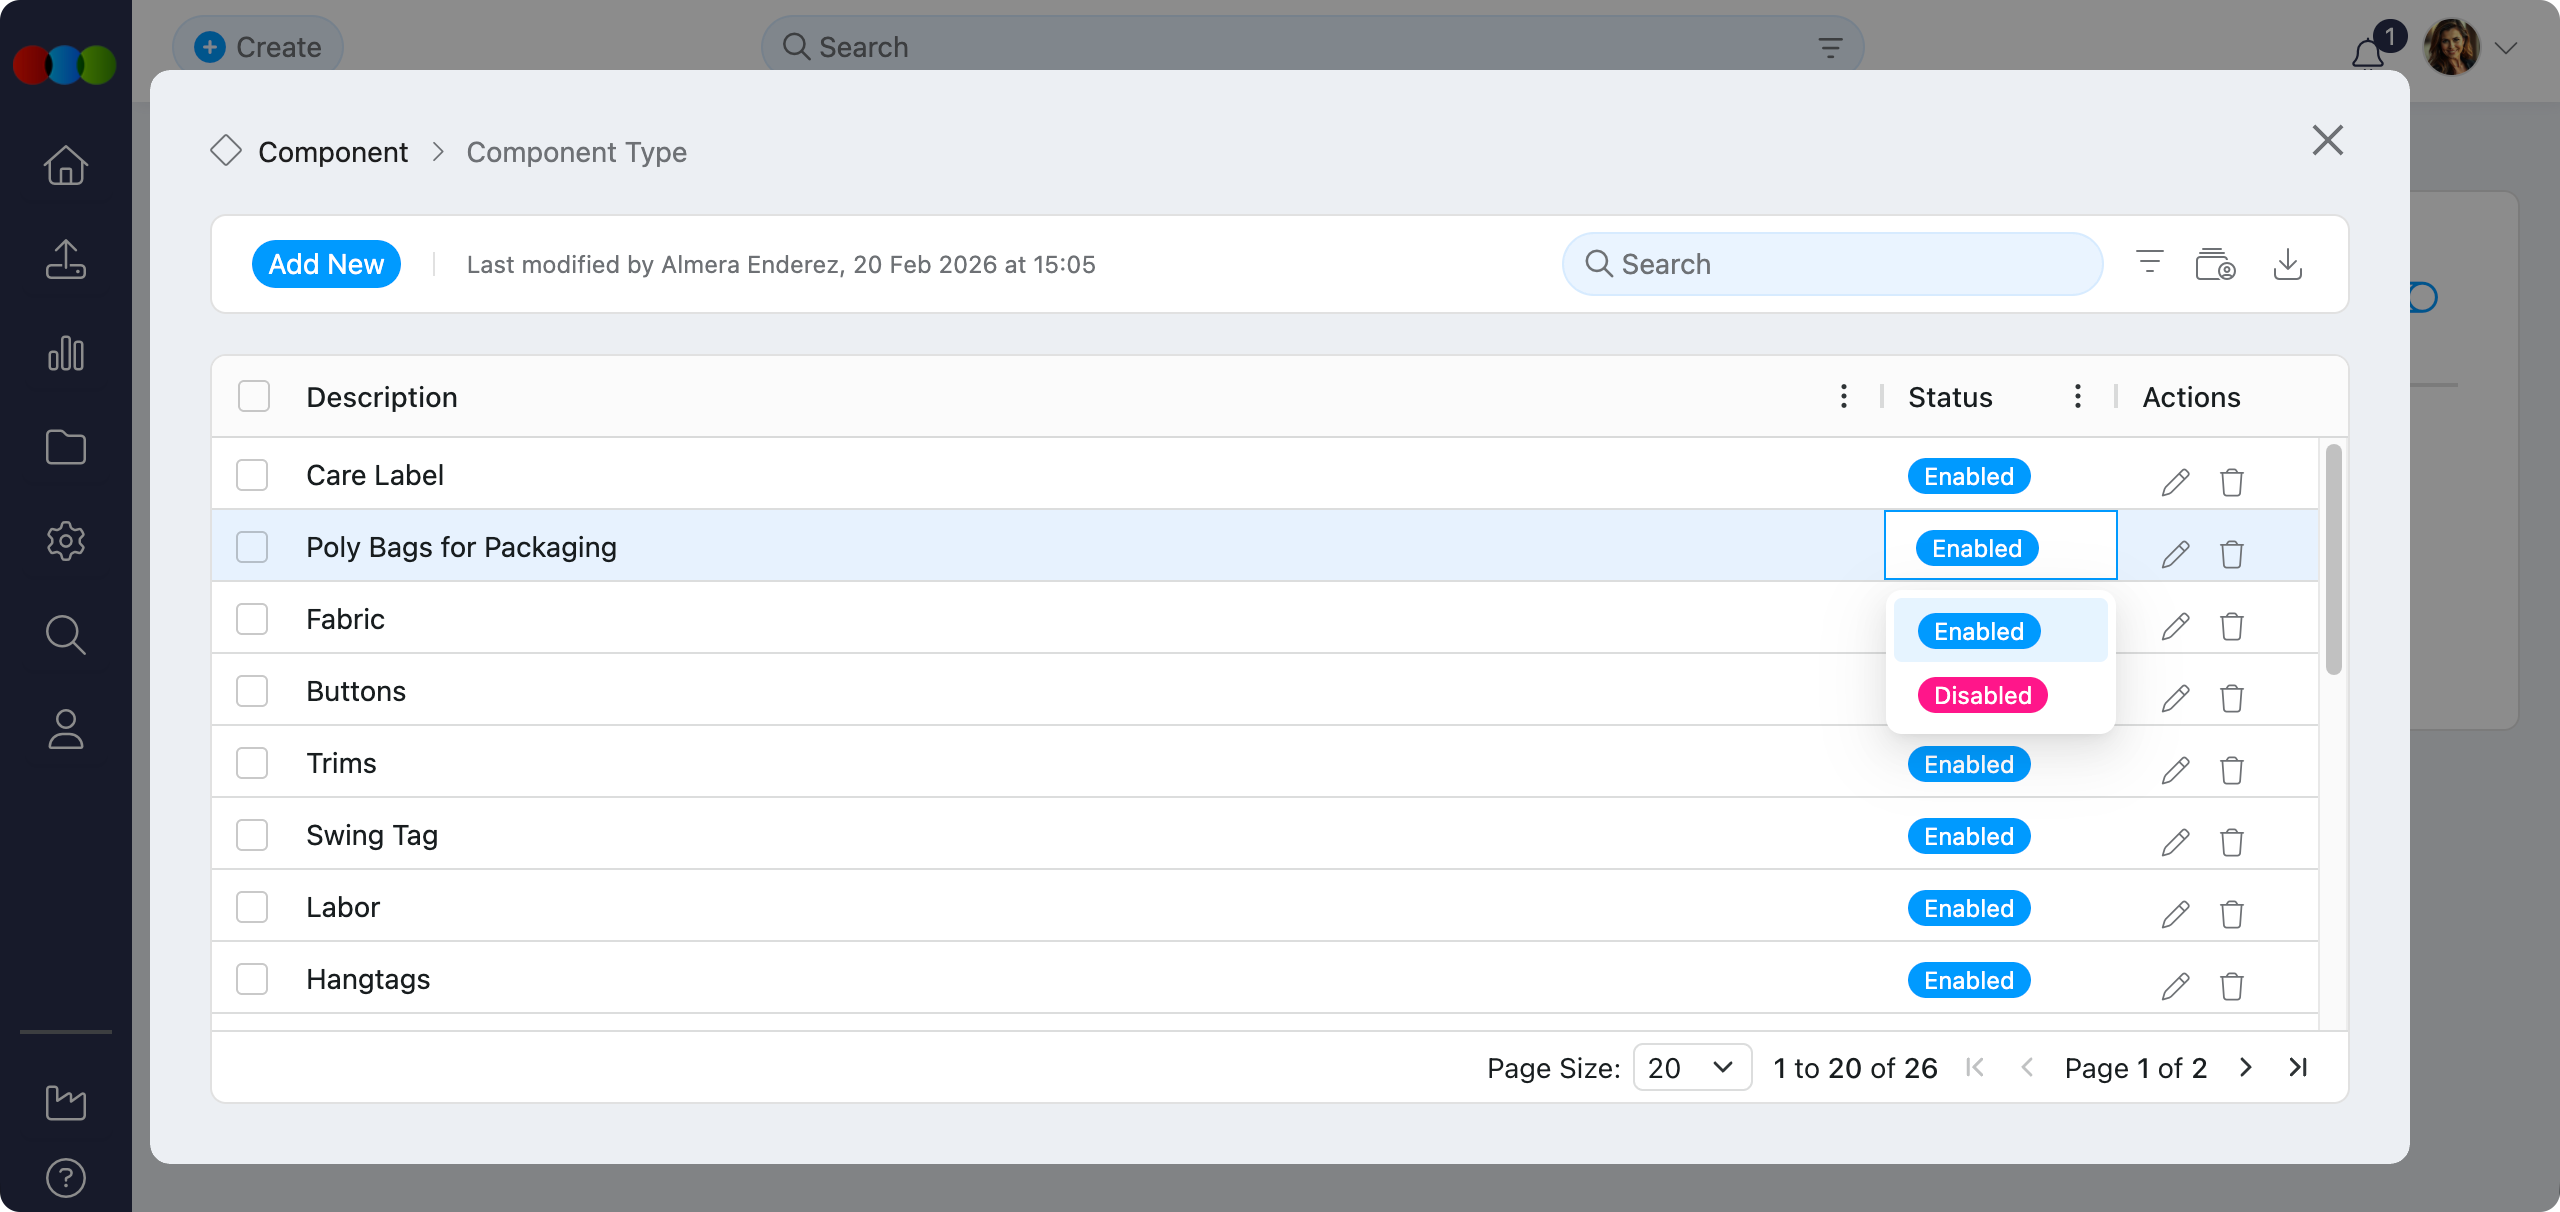Open the help question-mark icon
This screenshot has width=2560, height=1212.
tap(64, 1177)
